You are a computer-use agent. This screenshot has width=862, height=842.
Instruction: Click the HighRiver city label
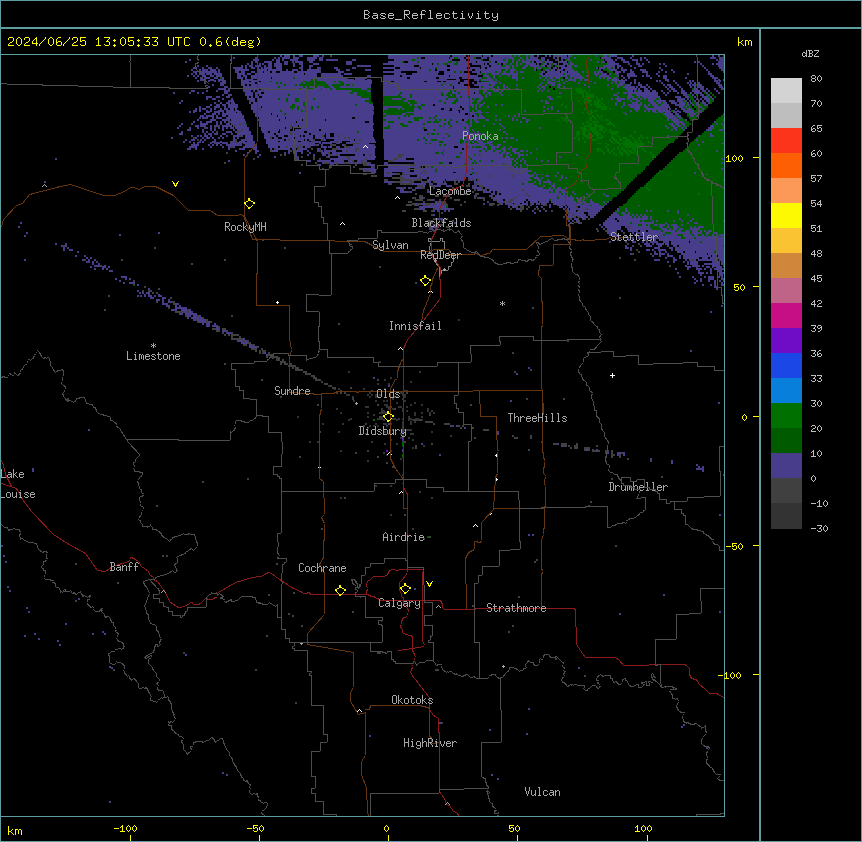coord(430,743)
